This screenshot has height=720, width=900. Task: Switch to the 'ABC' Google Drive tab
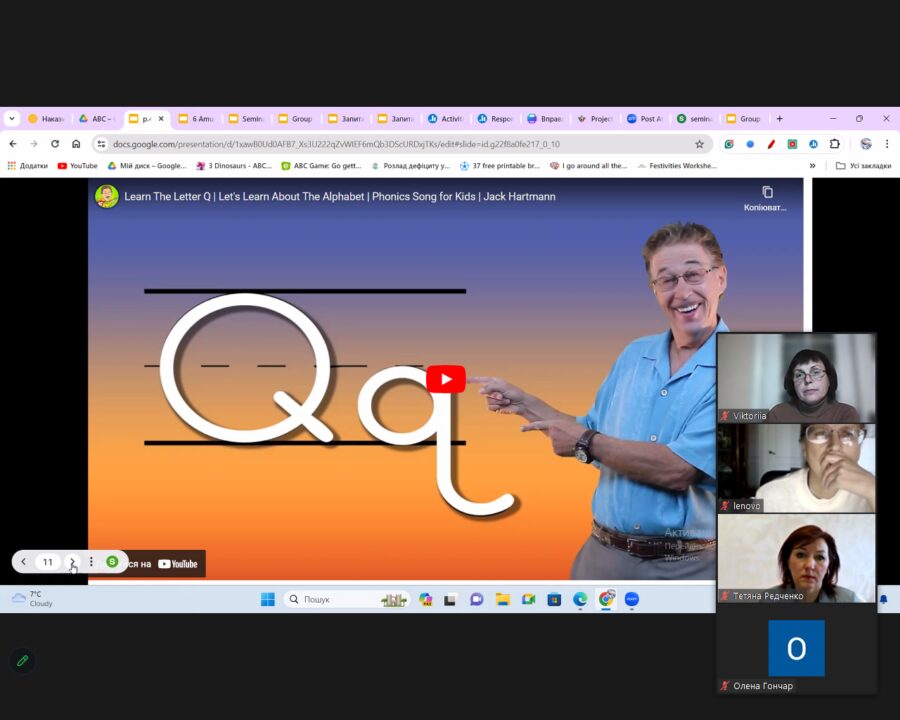tap(96, 119)
